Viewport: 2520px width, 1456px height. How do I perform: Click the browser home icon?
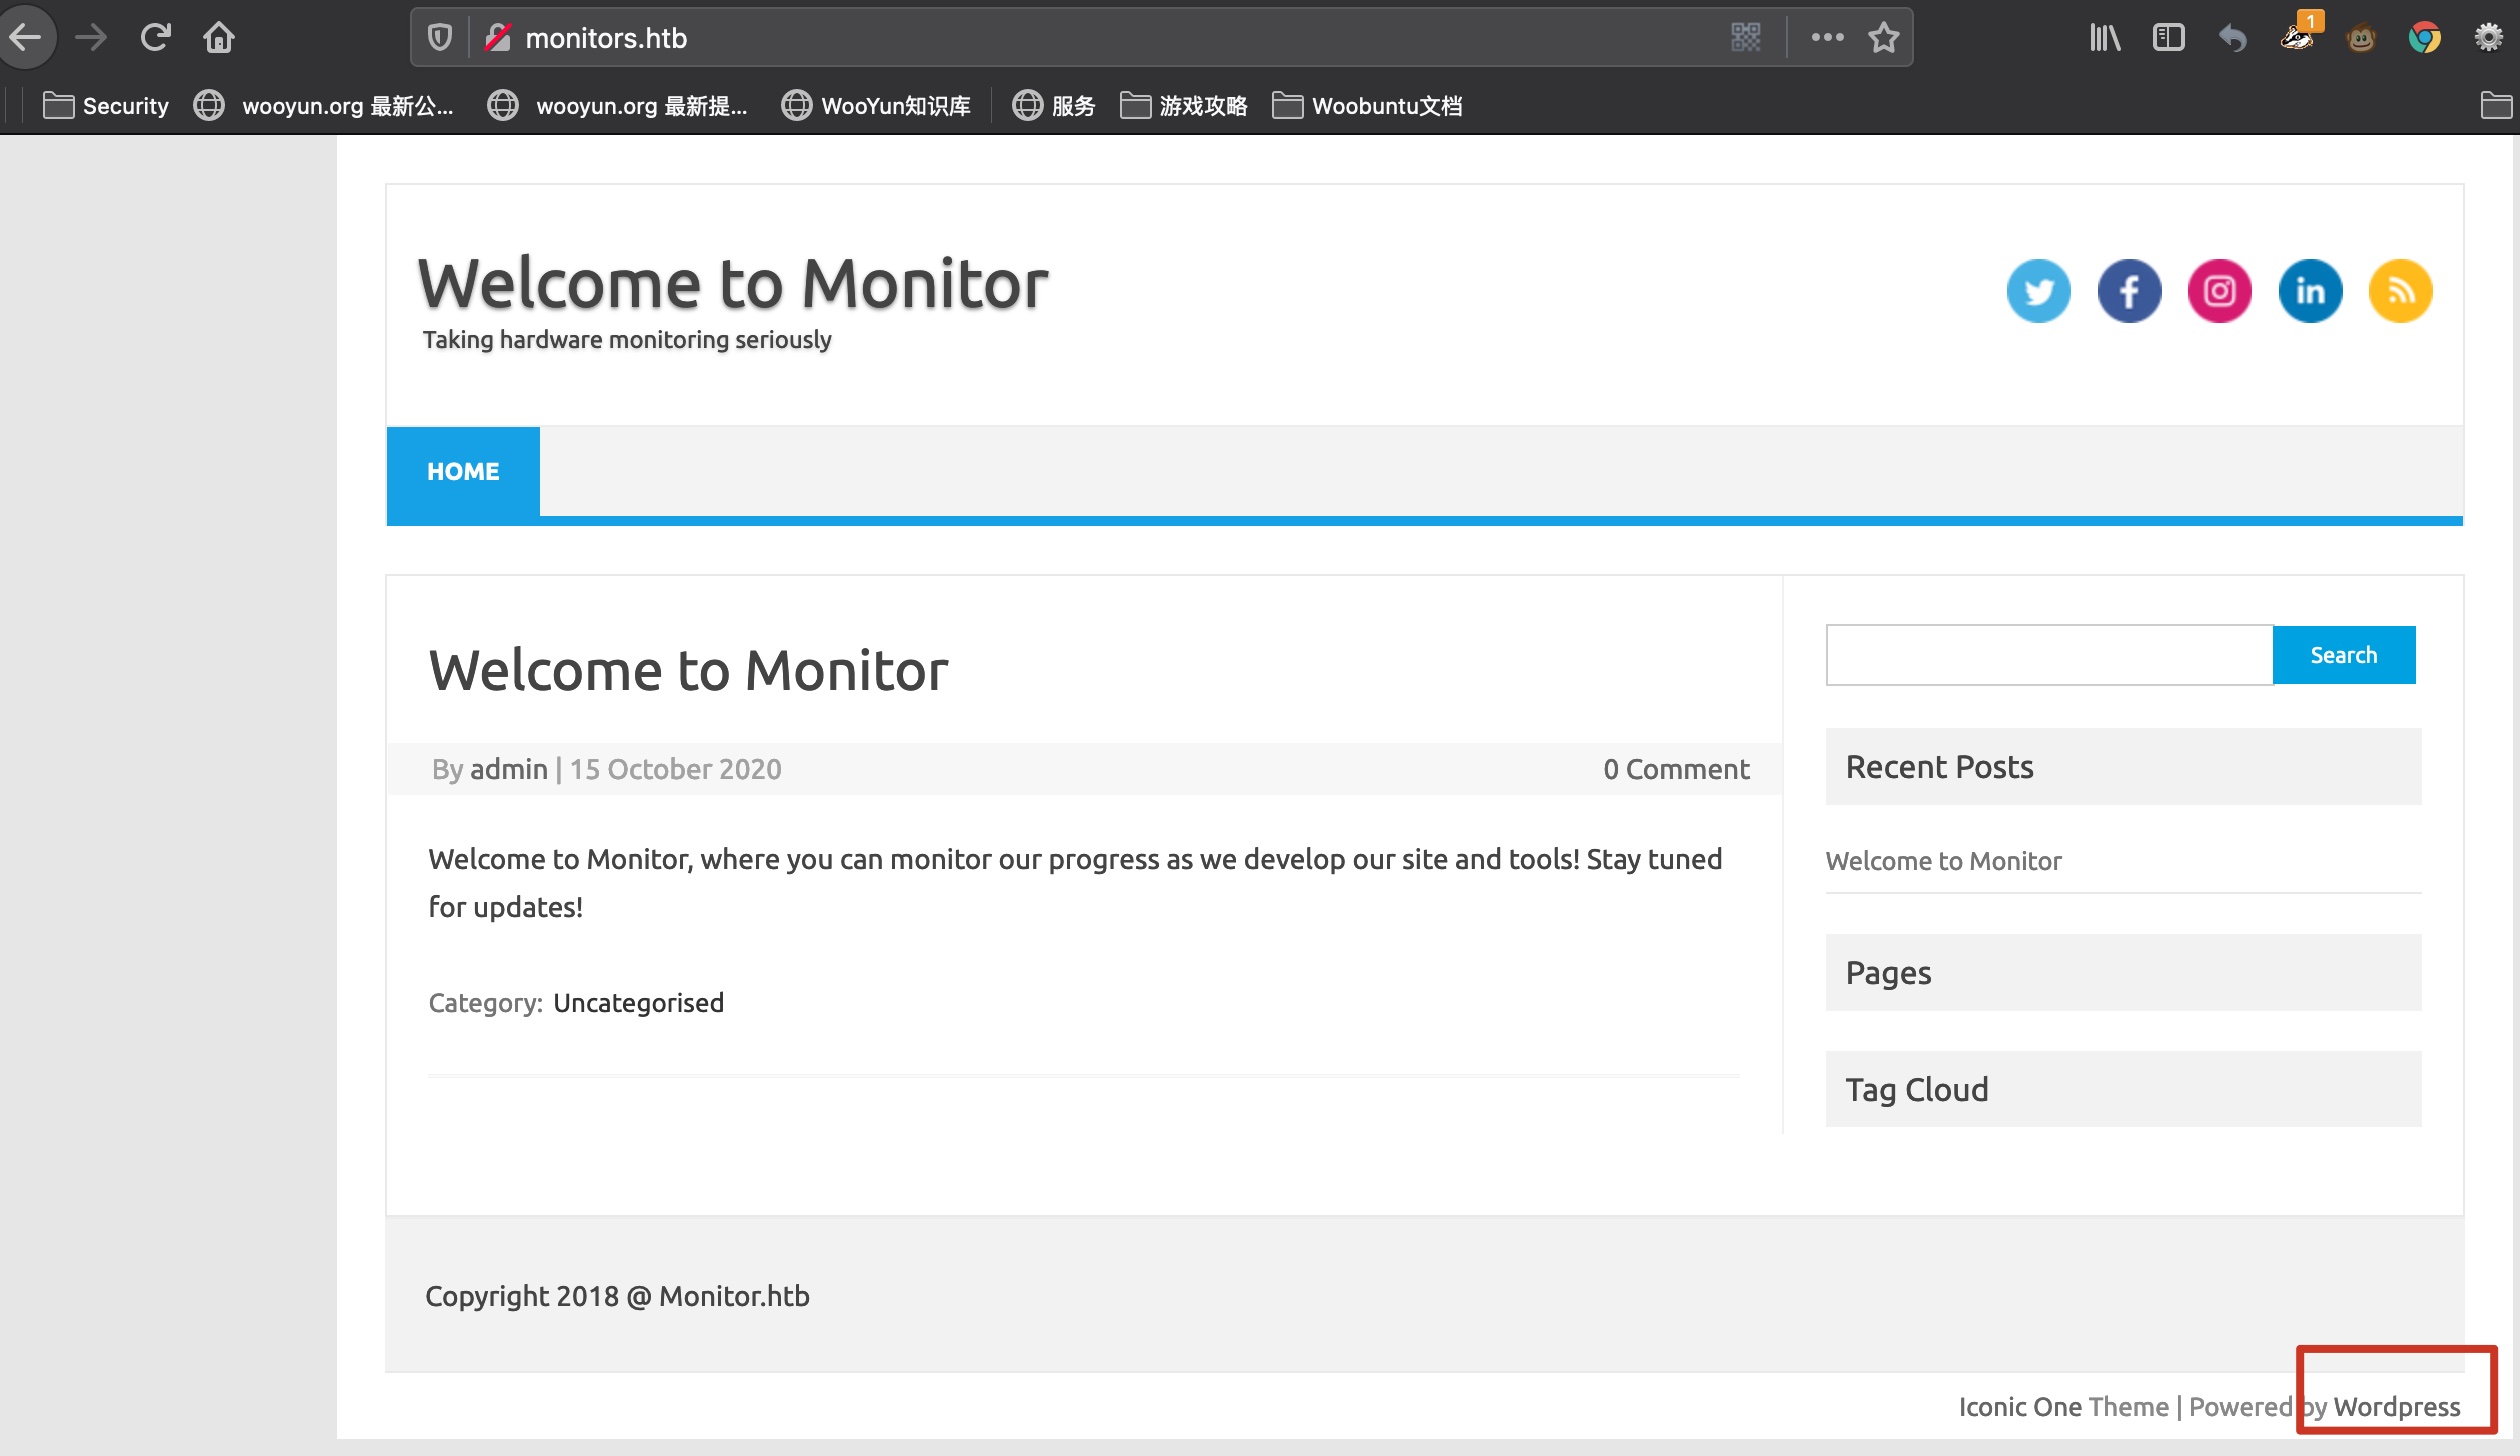coord(219,38)
